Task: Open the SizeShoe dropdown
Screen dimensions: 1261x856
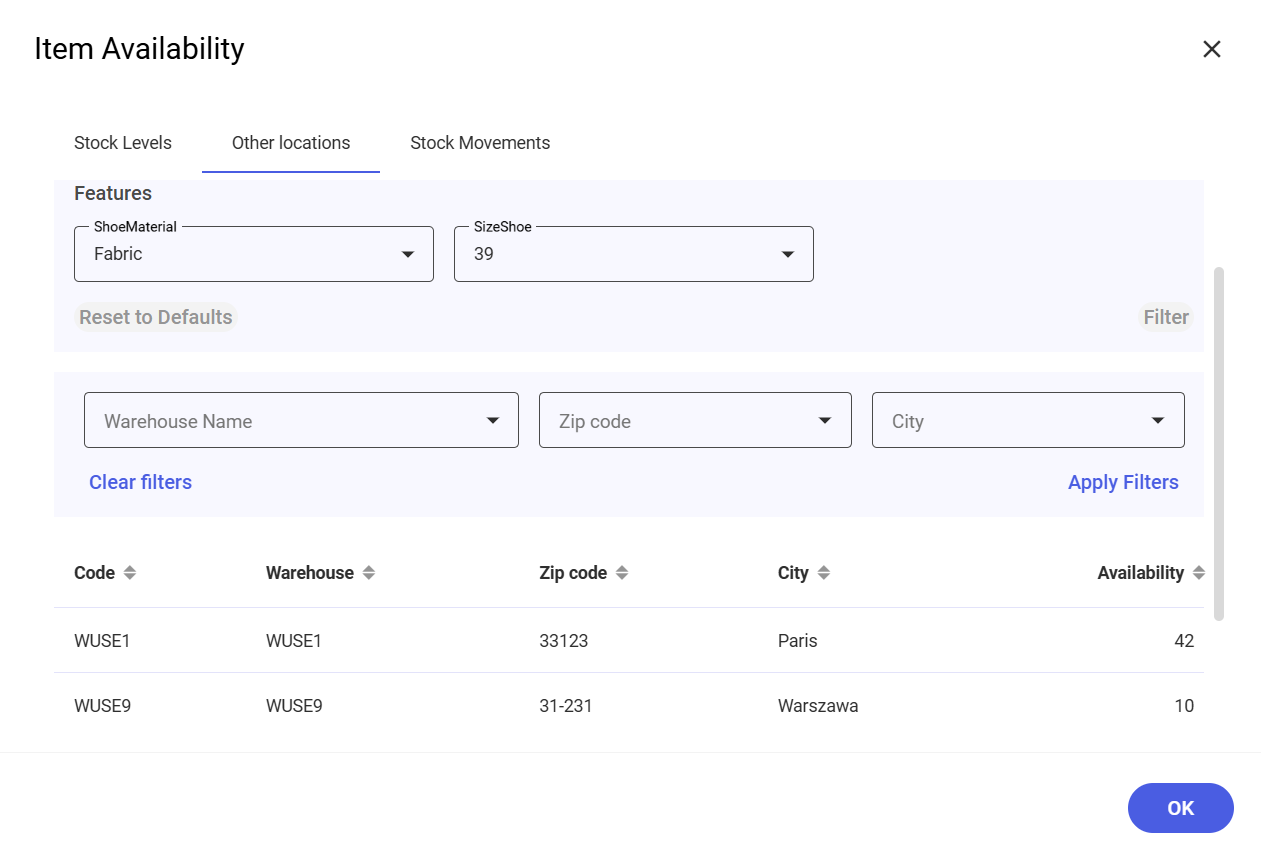Action: [x=634, y=254]
